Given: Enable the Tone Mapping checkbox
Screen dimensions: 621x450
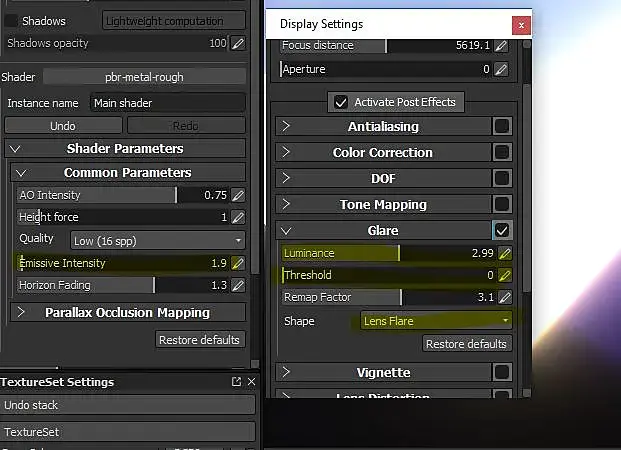Looking at the screenshot, I should pyautogui.click(x=502, y=204).
